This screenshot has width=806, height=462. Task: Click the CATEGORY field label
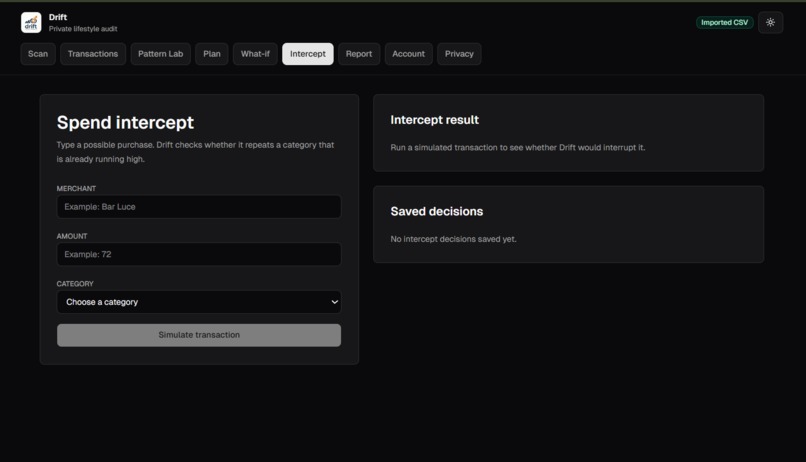point(75,284)
